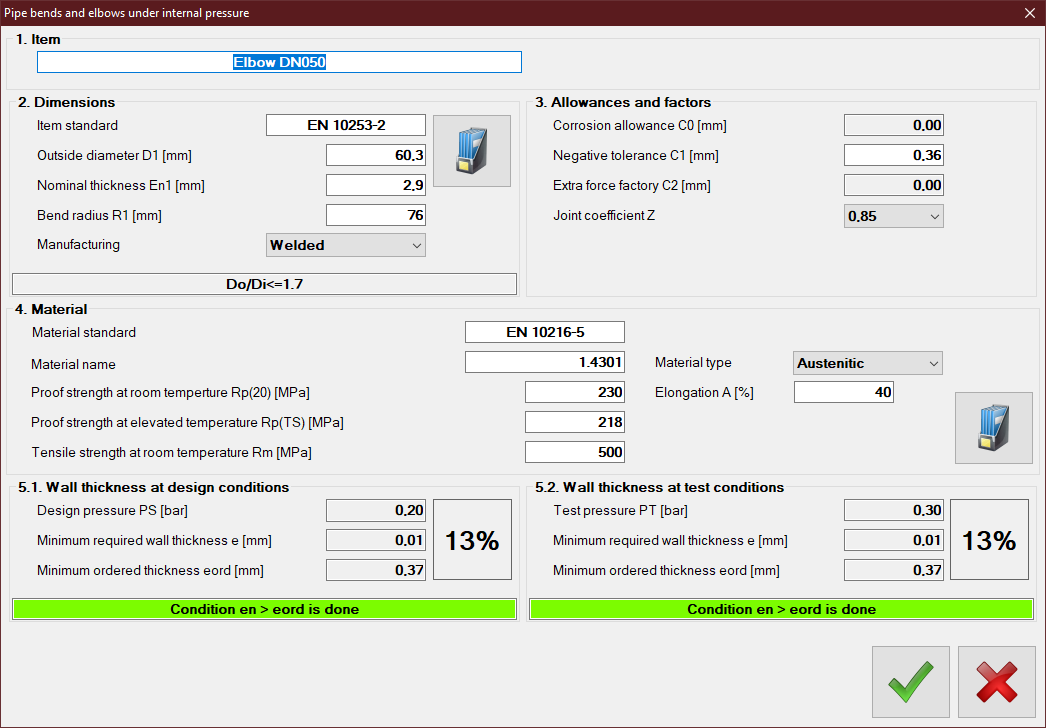Click the Material standard EN 10216-5 field
1046x728 pixels.
pos(544,332)
